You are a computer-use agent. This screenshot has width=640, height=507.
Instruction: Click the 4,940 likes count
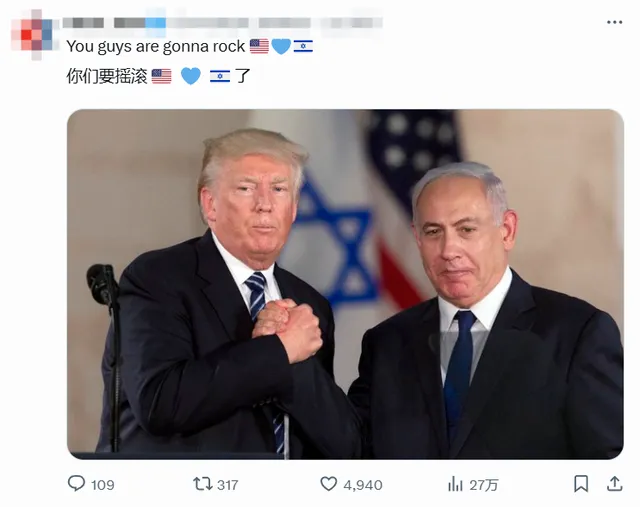click(x=363, y=485)
